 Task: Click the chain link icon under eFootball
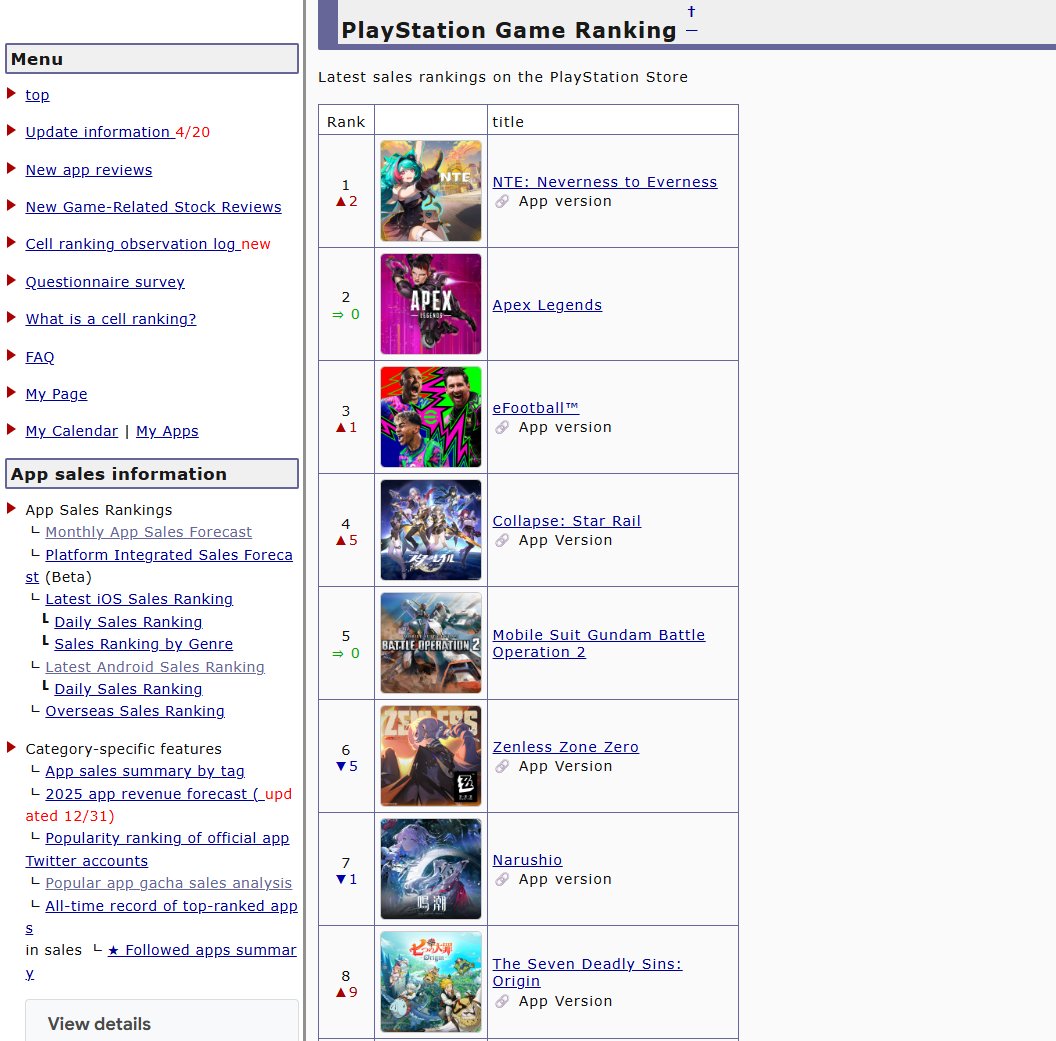502,428
